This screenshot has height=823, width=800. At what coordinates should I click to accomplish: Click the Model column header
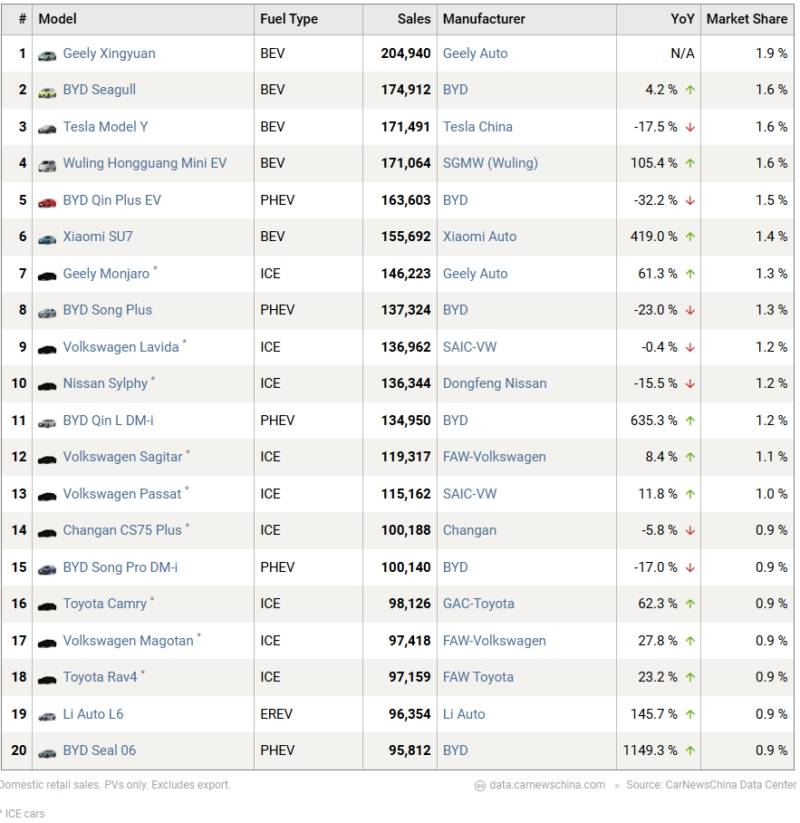click(57, 19)
